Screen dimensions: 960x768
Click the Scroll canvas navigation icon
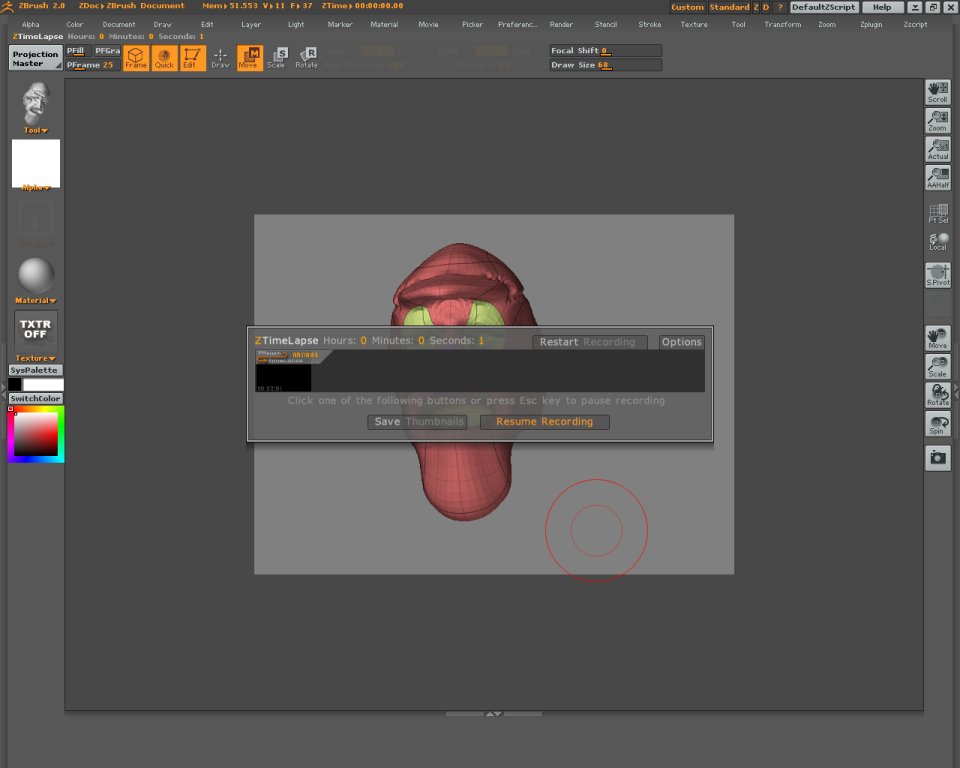pyautogui.click(x=937, y=92)
